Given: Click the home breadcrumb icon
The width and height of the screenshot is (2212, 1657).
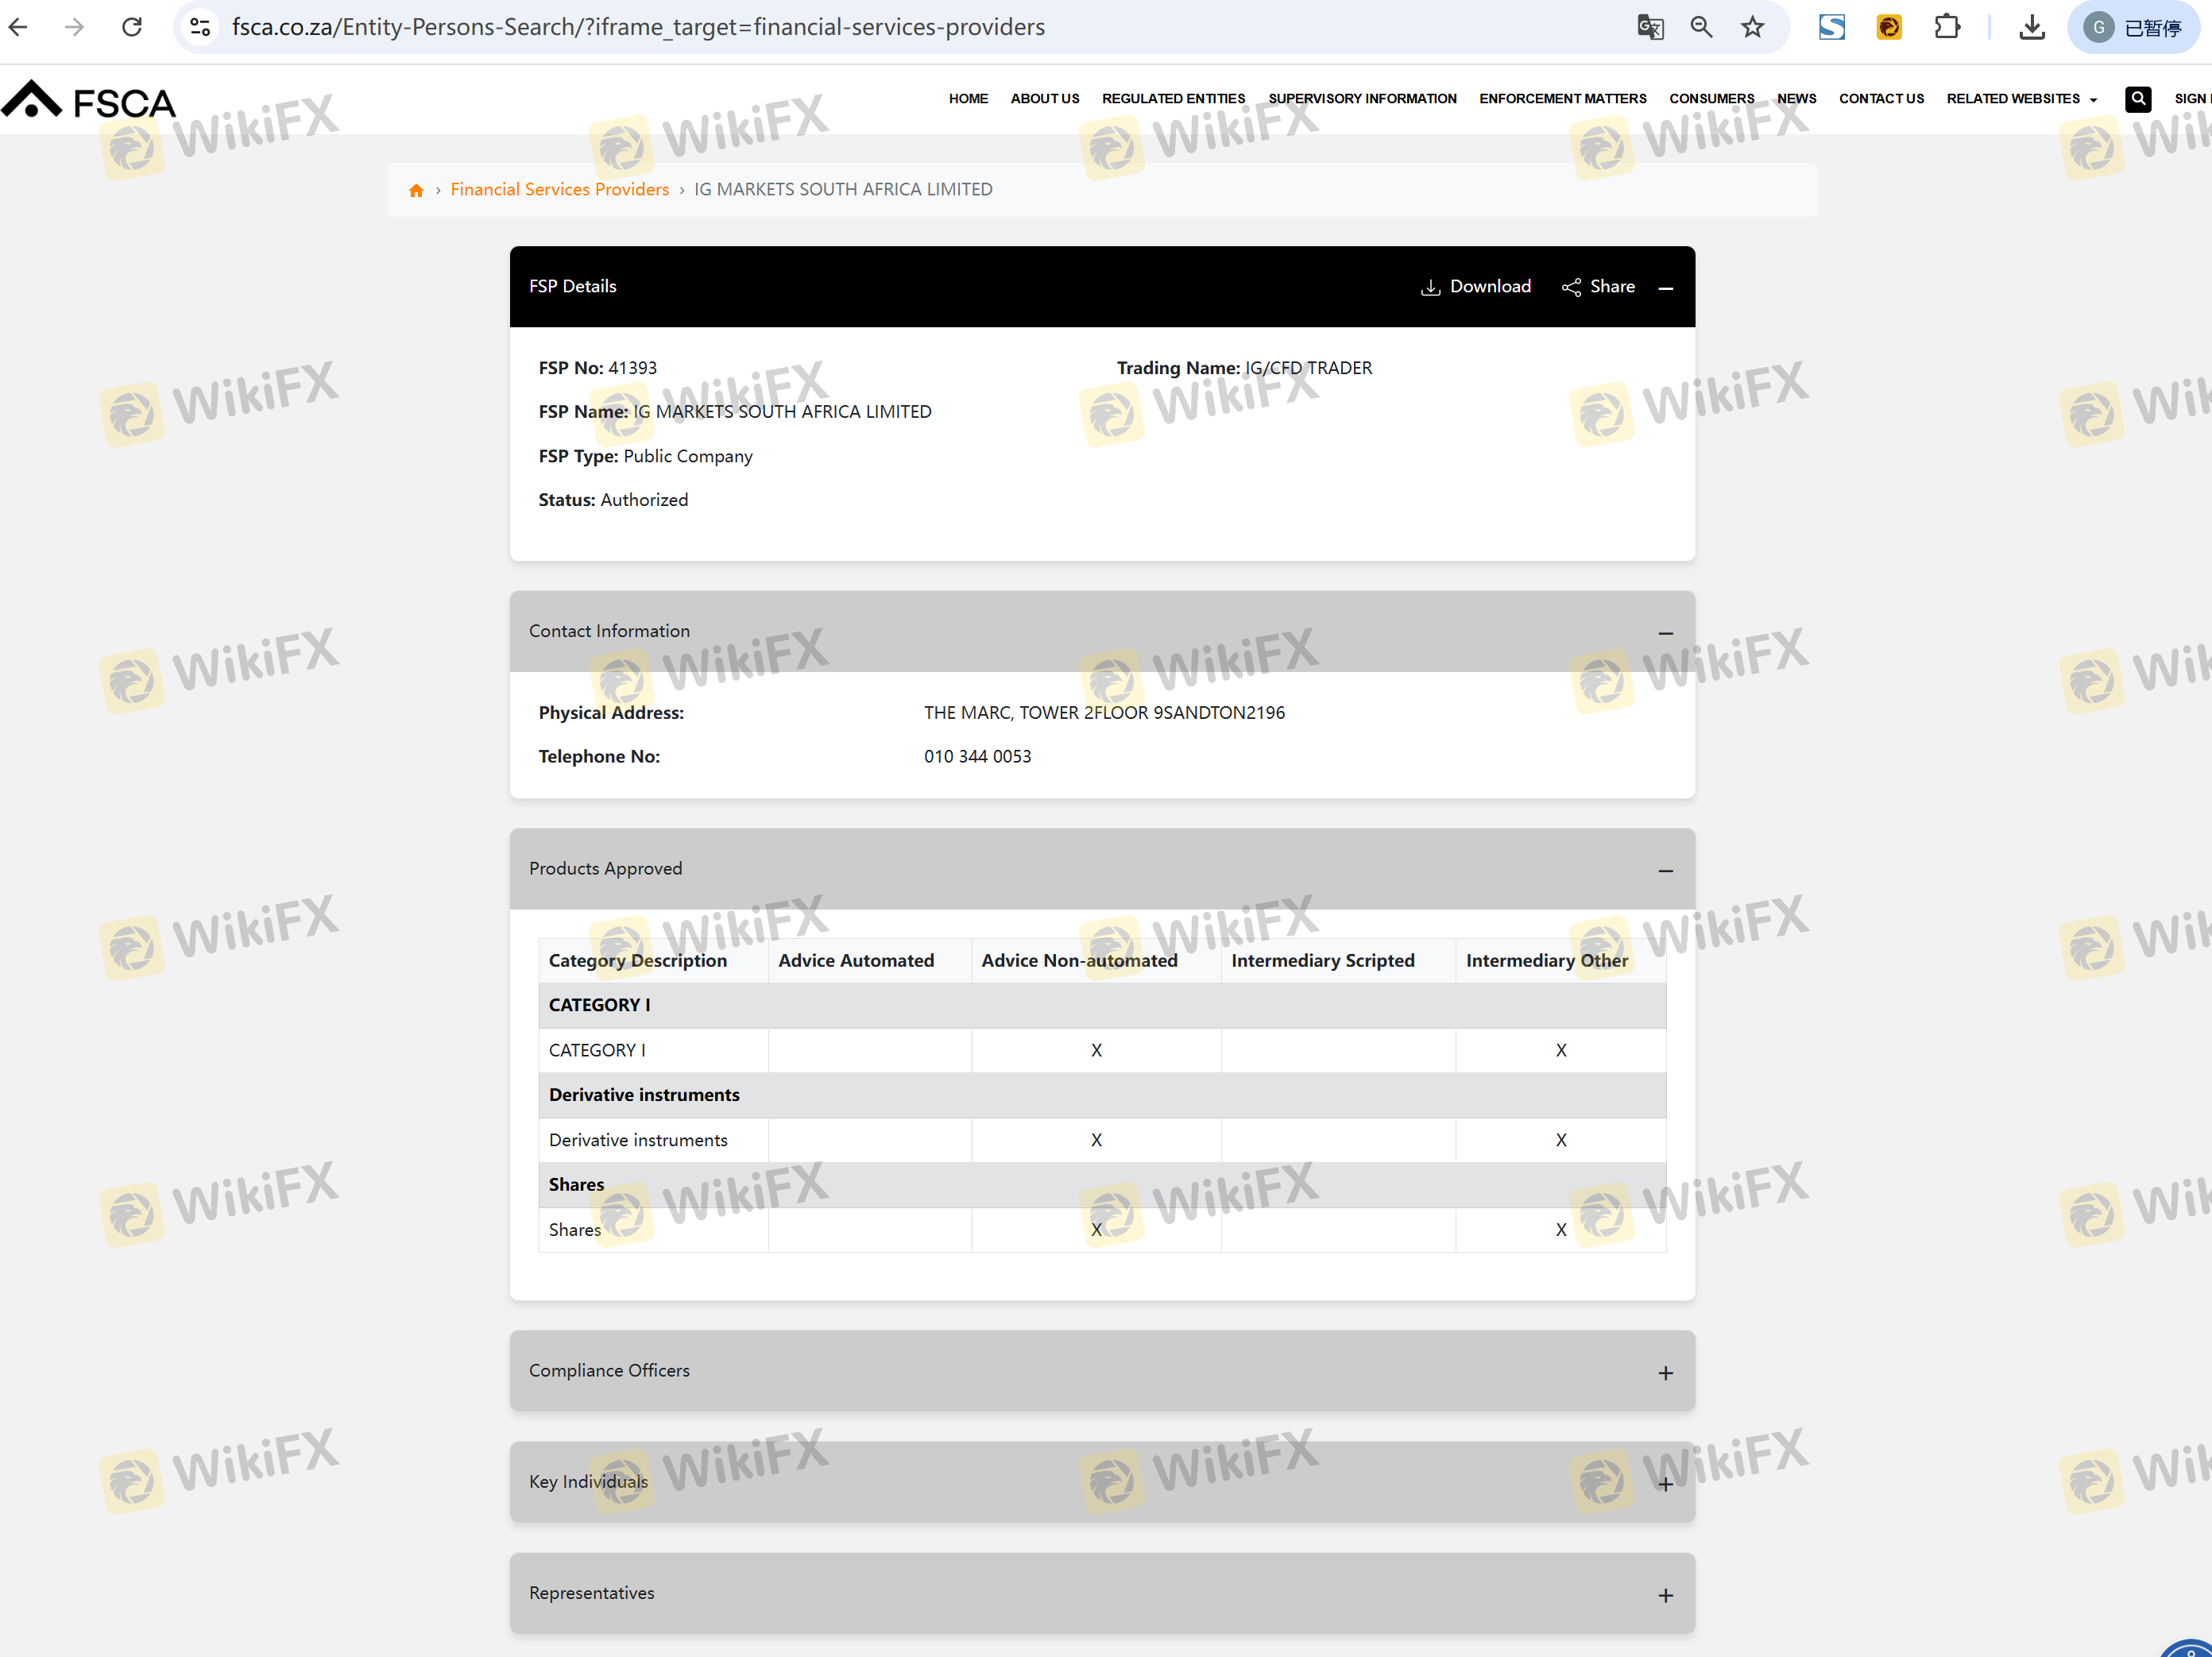Looking at the screenshot, I should 416,190.
